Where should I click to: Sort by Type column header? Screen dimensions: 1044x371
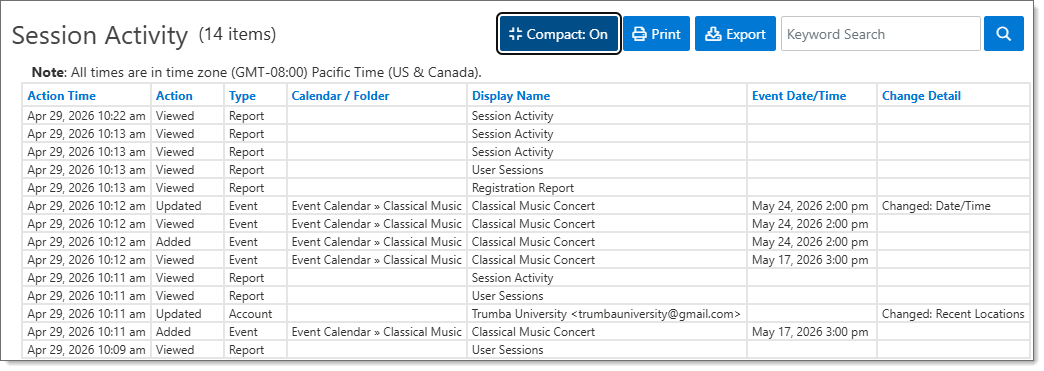[x=242, y=96]
